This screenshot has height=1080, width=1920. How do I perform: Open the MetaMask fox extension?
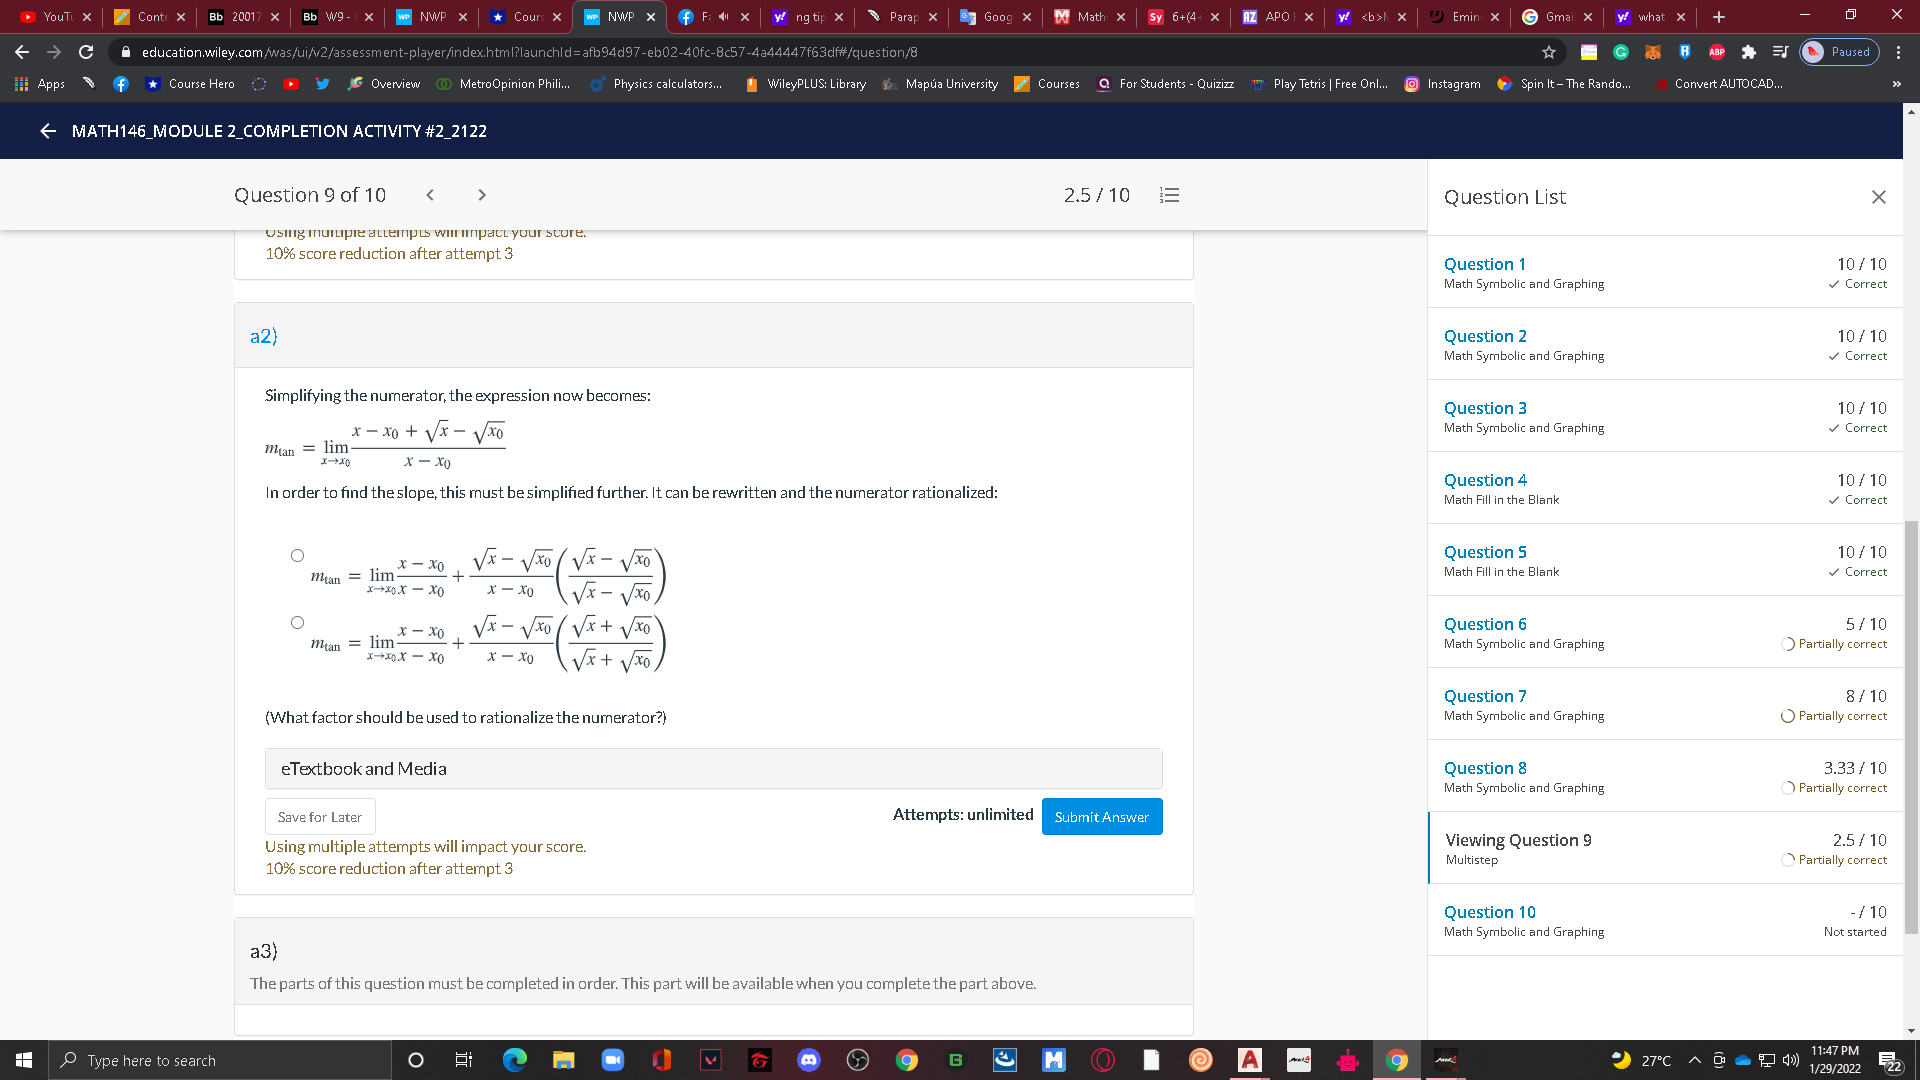point(1652,52)
